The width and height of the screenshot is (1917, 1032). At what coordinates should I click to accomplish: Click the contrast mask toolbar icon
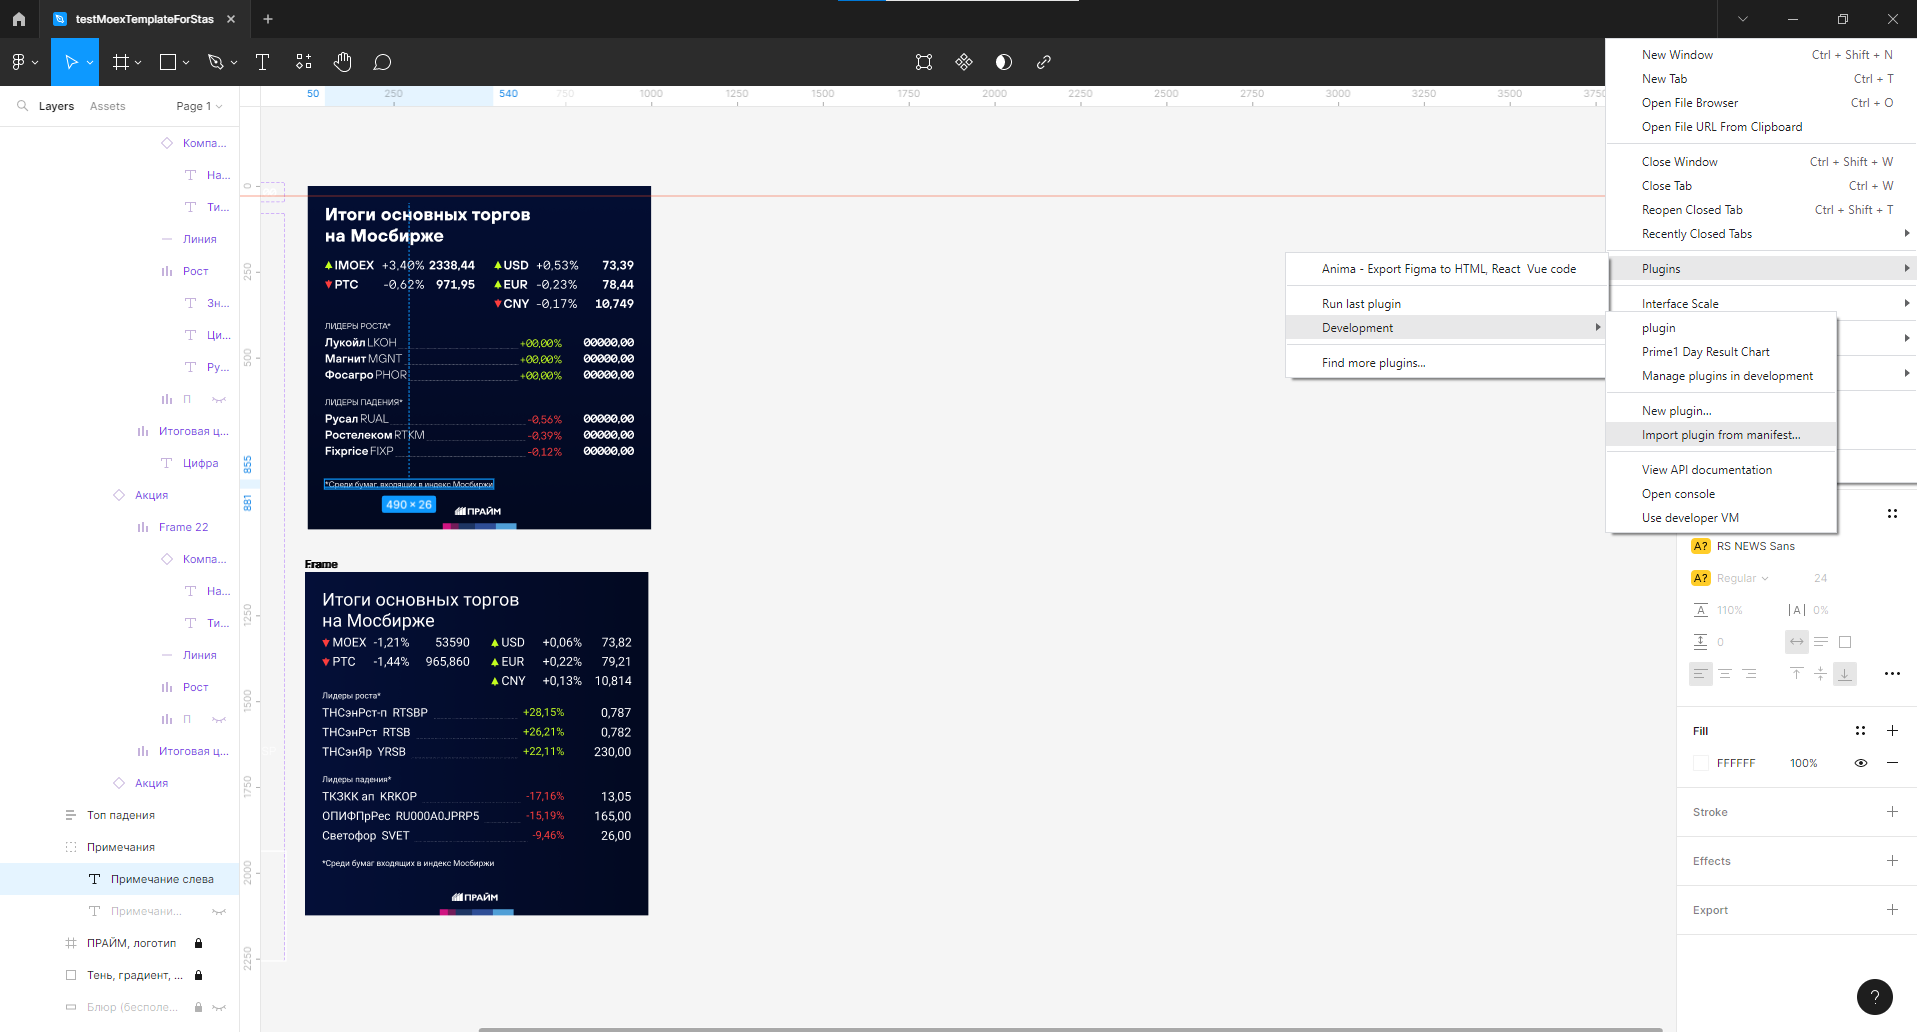[x=1004, y=62]
